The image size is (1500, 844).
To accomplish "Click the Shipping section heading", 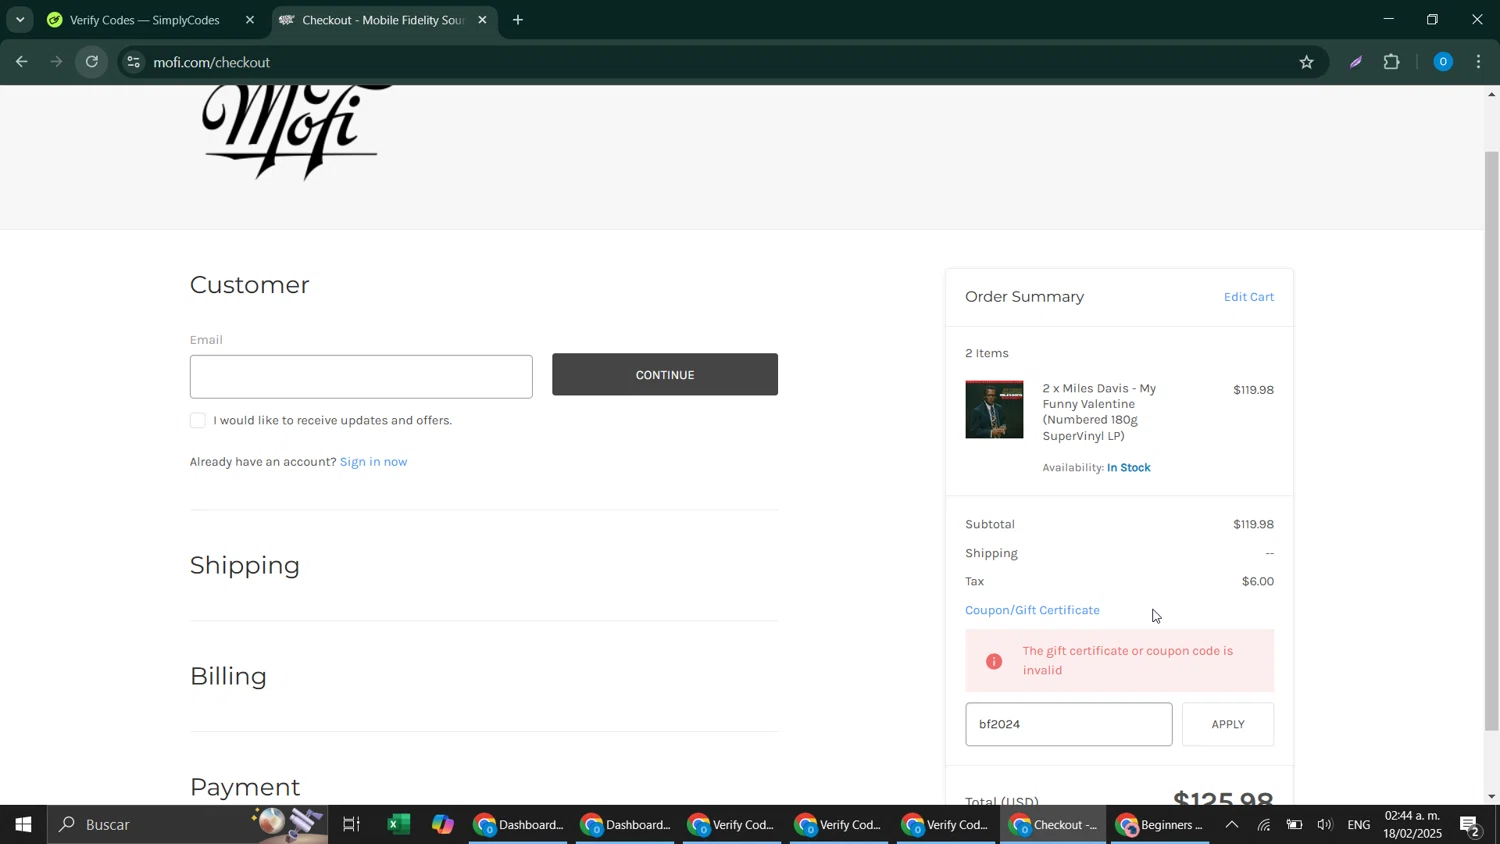I will tap(245, 566).
